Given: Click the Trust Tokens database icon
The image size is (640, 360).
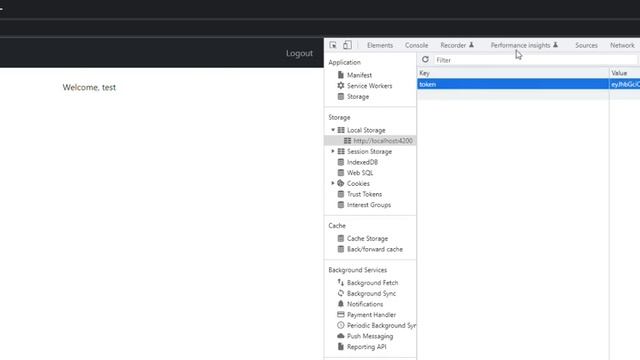Looking at the screenshot, I should click(341, 194).
